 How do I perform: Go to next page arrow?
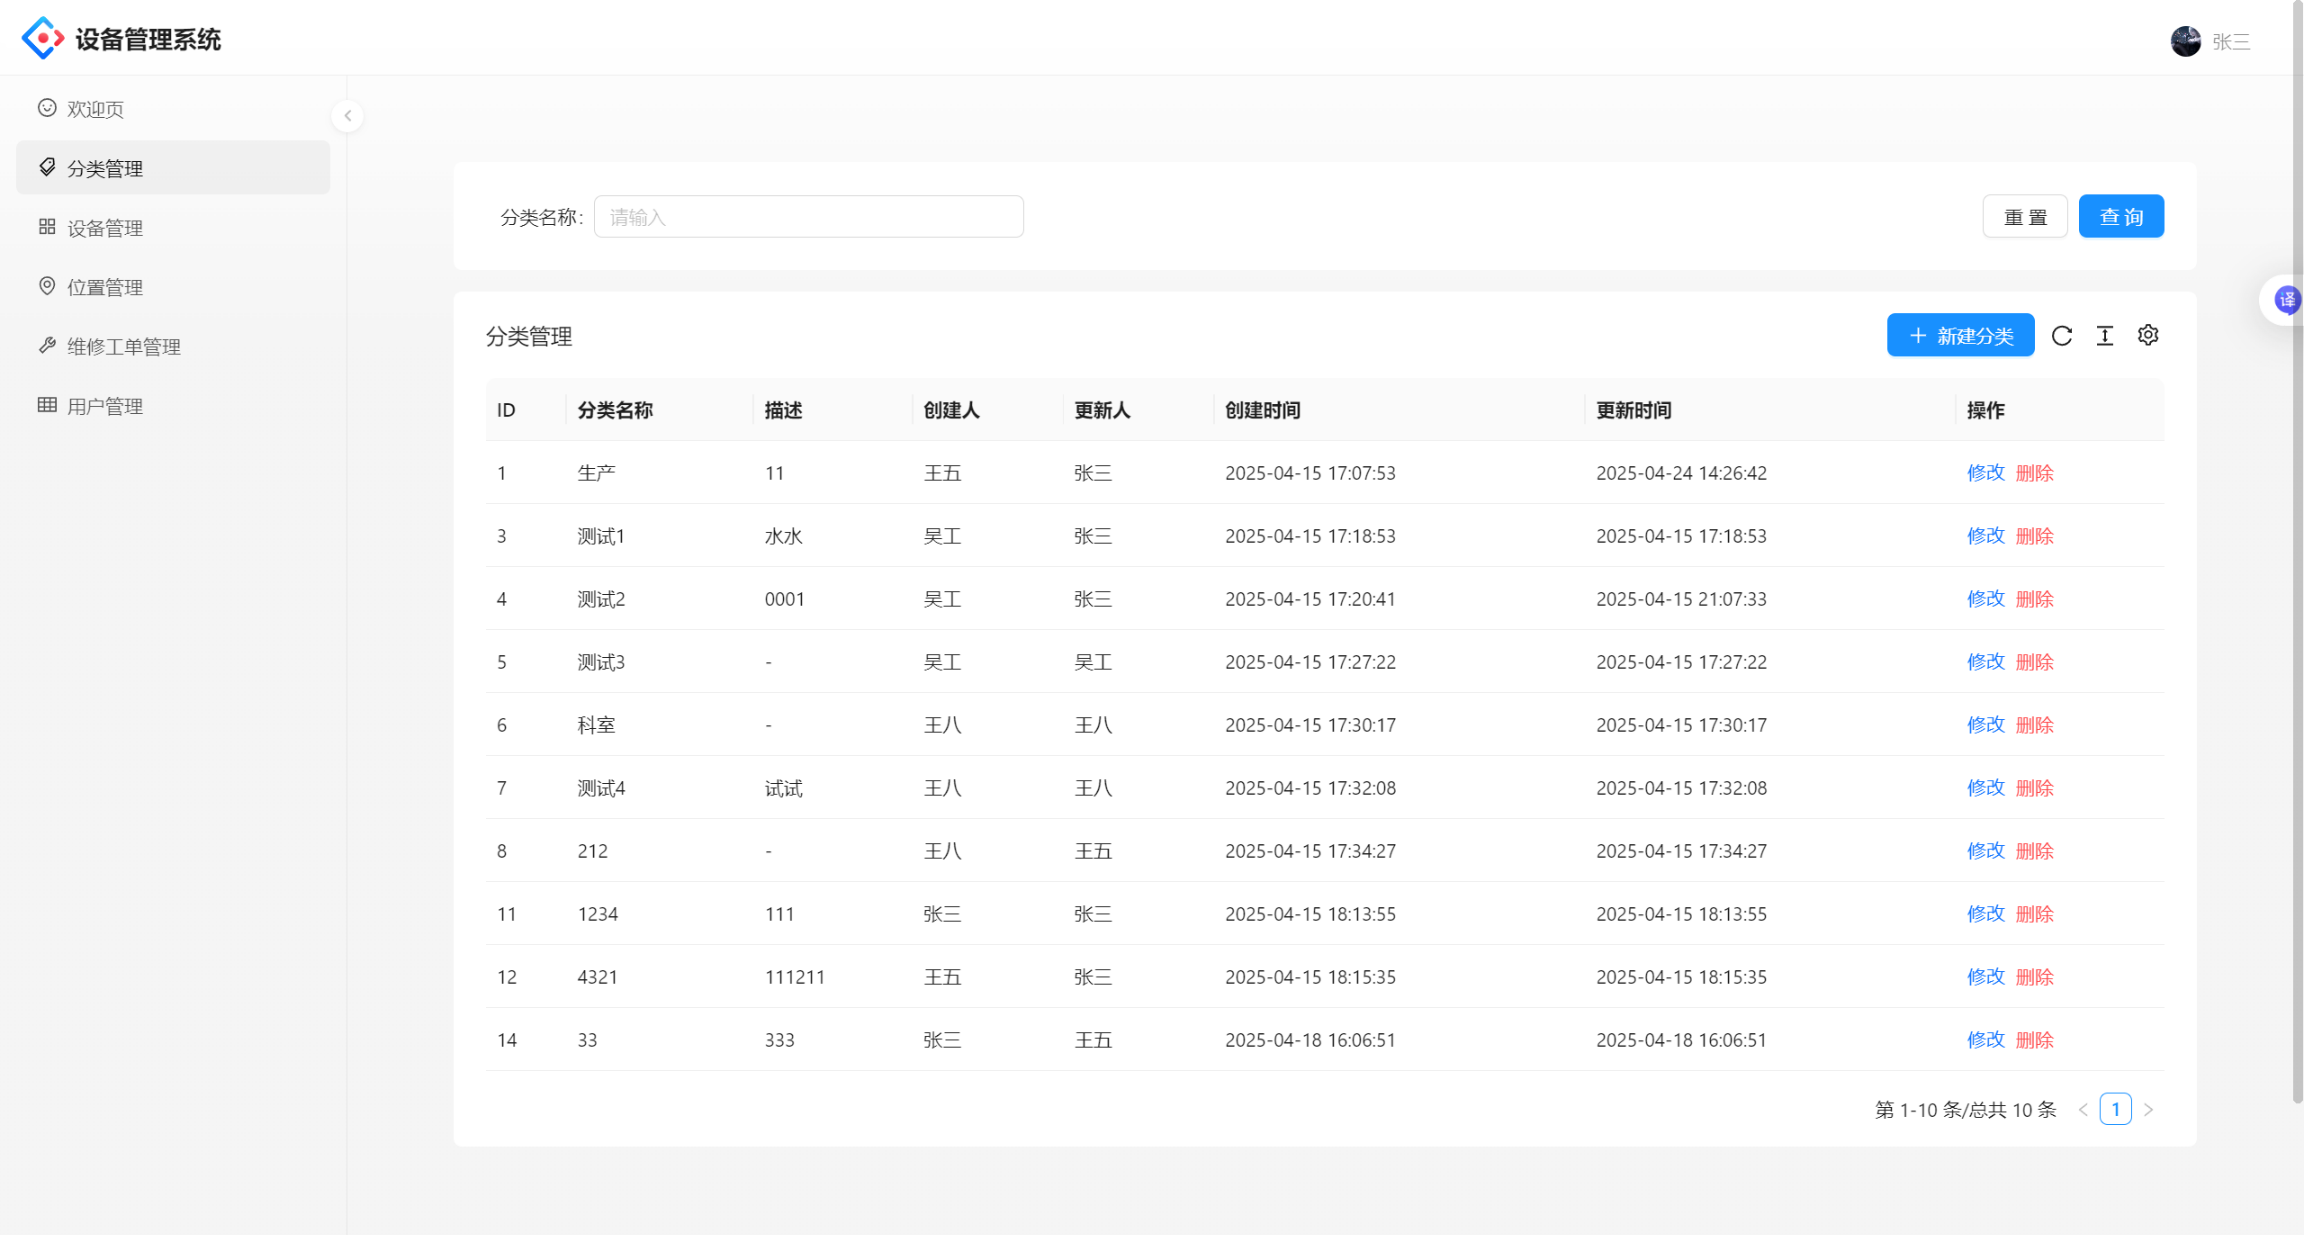pyautogui.click(x=2148, y=1109)
